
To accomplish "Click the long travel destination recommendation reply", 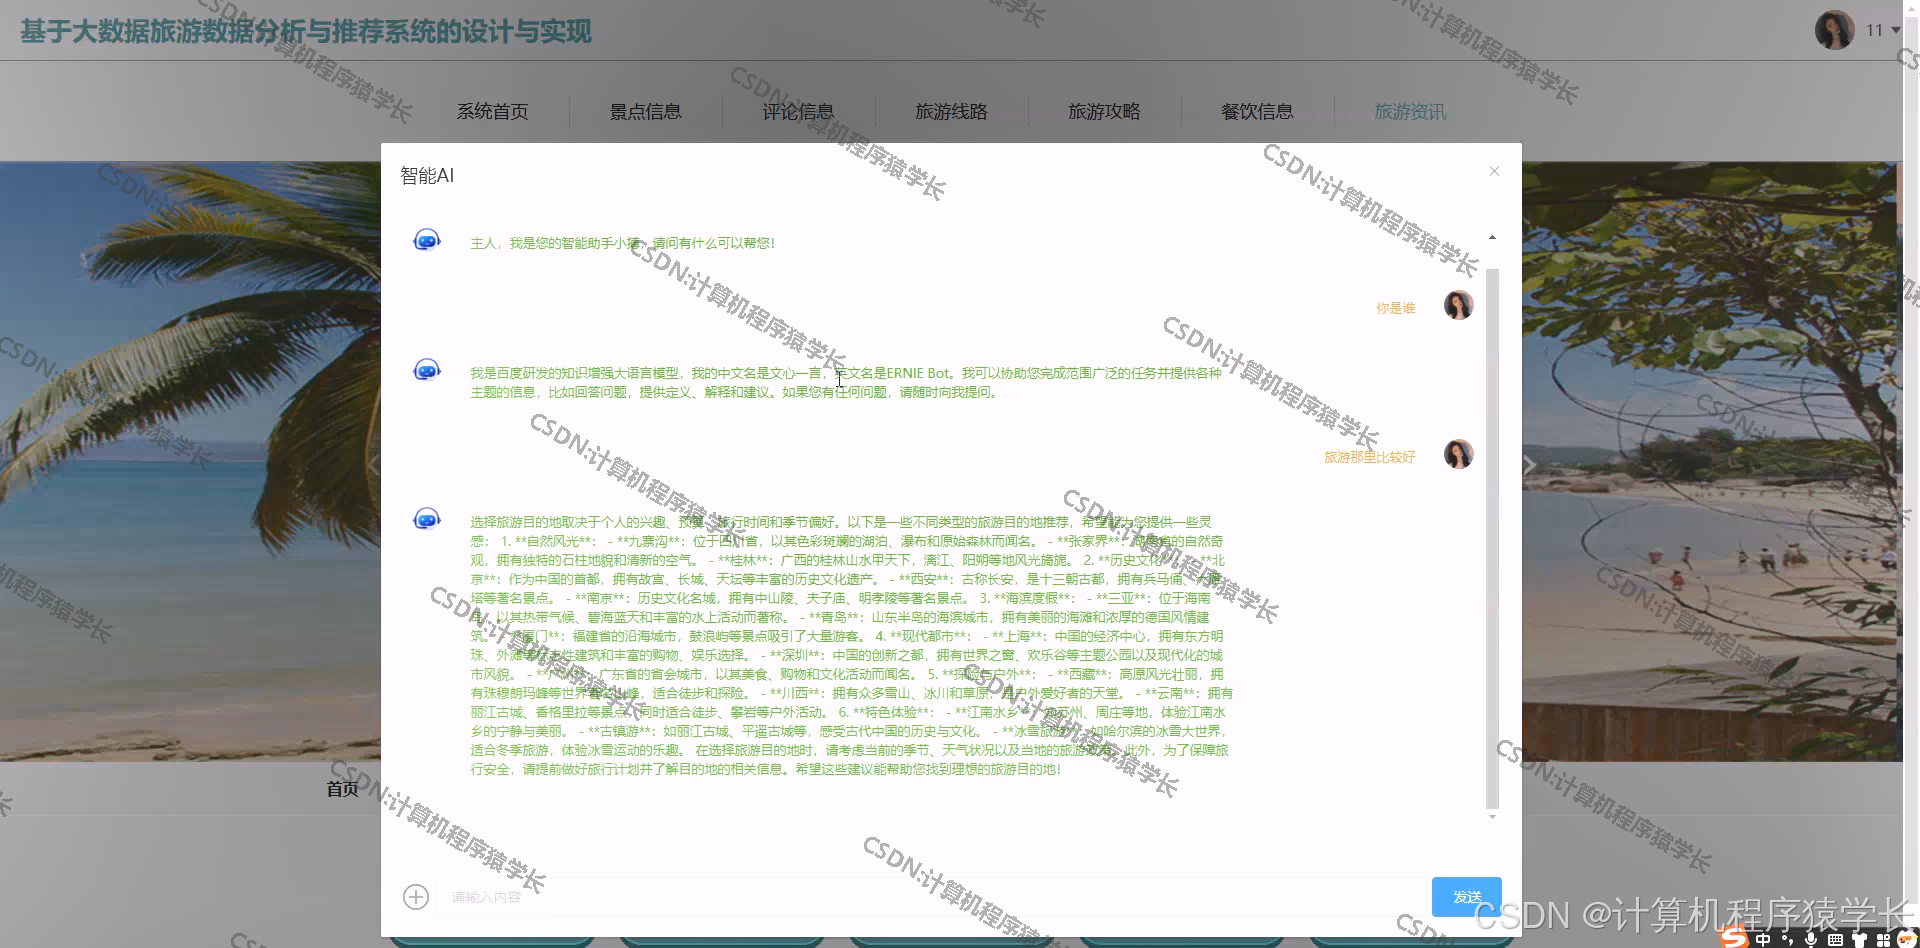I will tap(852, 645).
